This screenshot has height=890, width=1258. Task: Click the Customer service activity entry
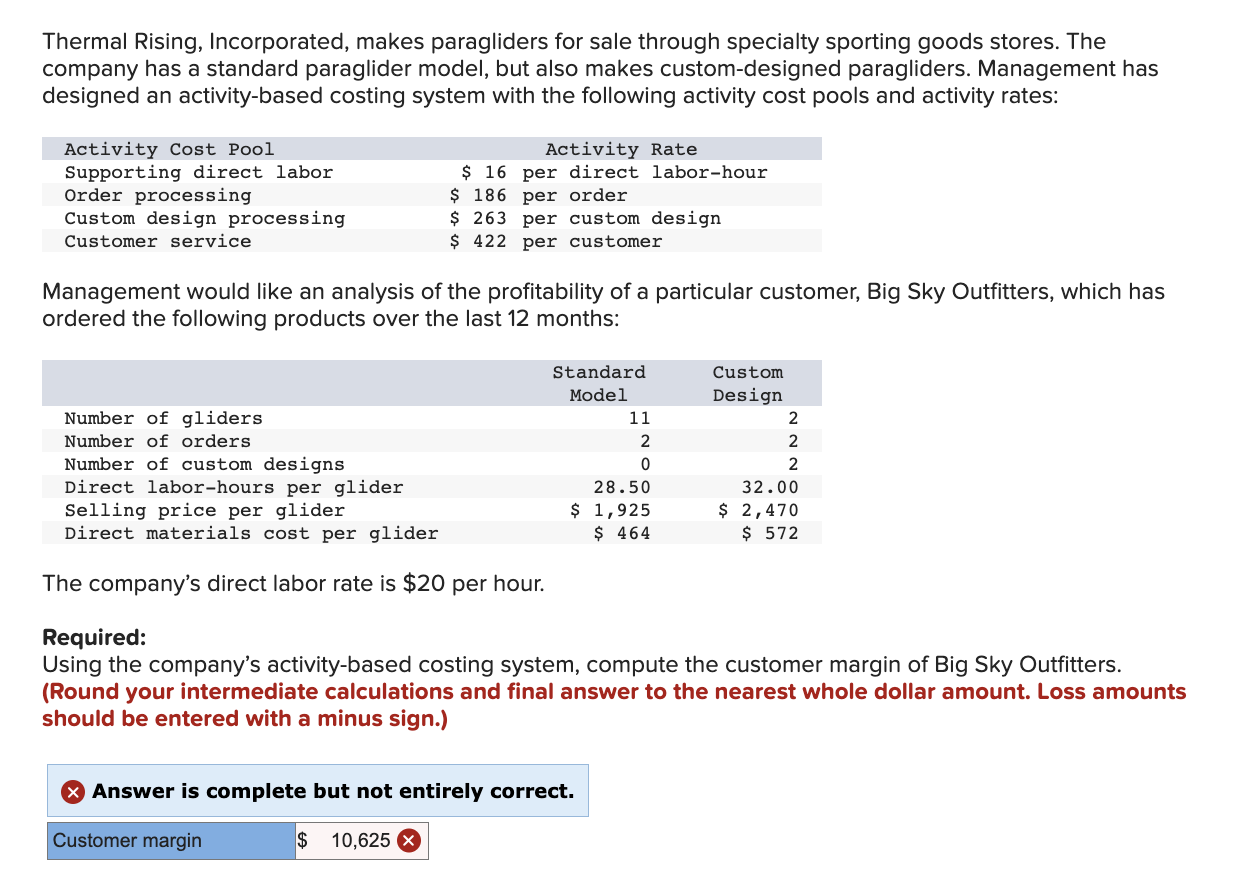[x=159, y=241]
